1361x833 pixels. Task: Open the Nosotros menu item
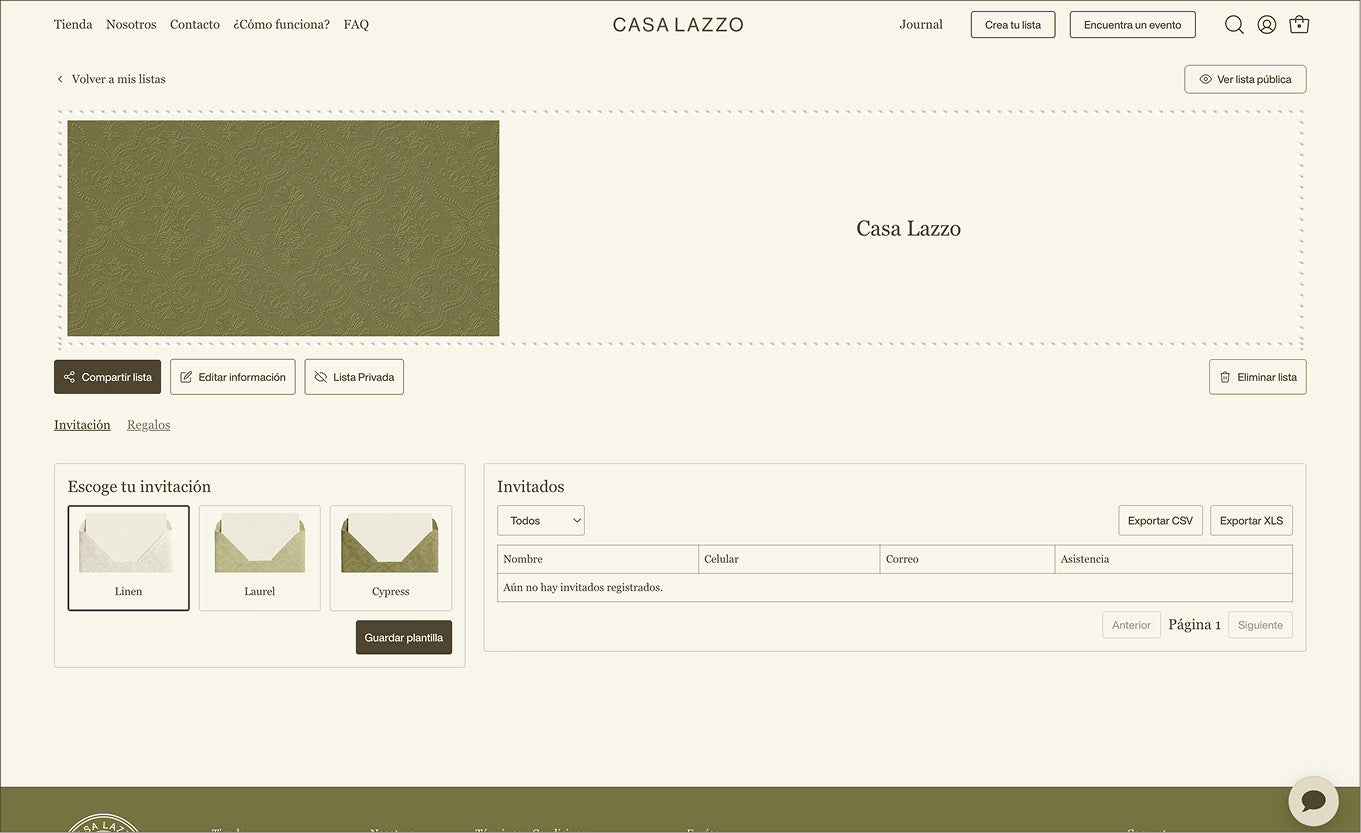coord(131,24)
